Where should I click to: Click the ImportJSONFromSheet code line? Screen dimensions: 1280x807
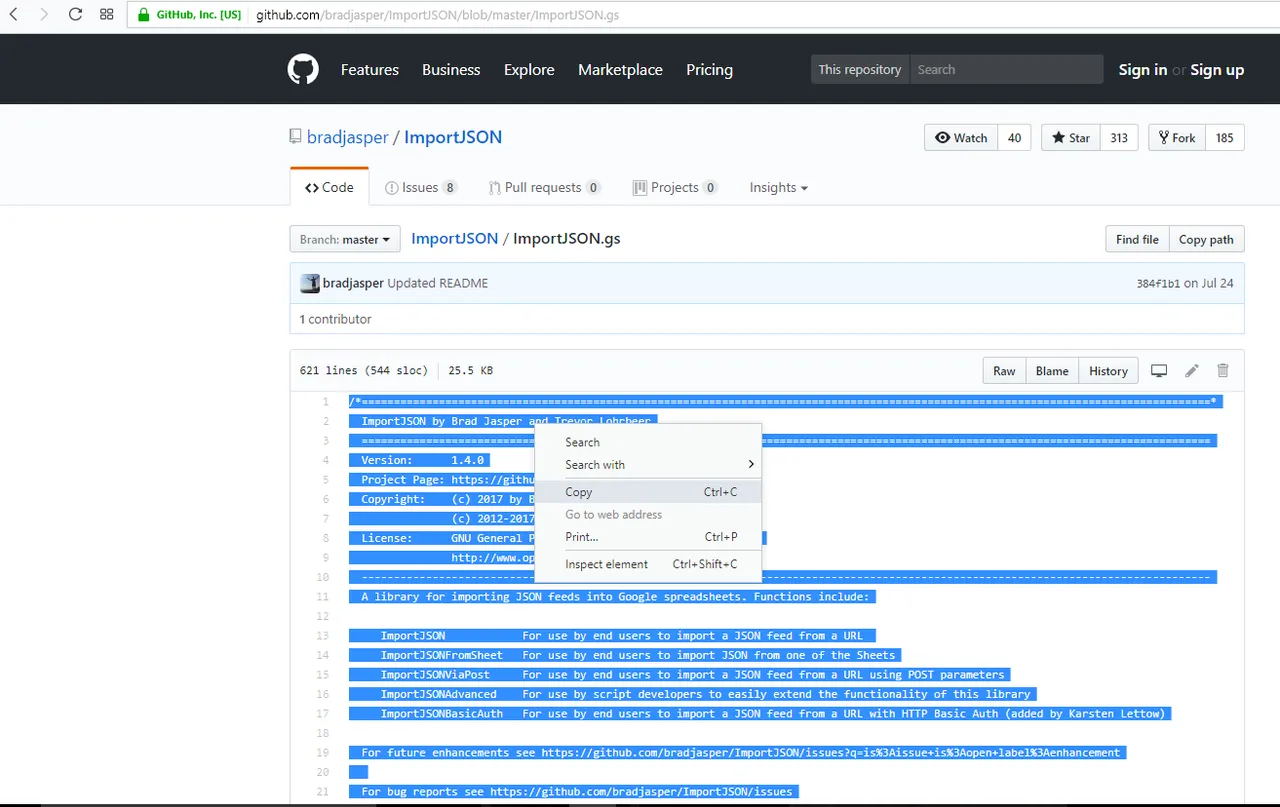[624, 655]
